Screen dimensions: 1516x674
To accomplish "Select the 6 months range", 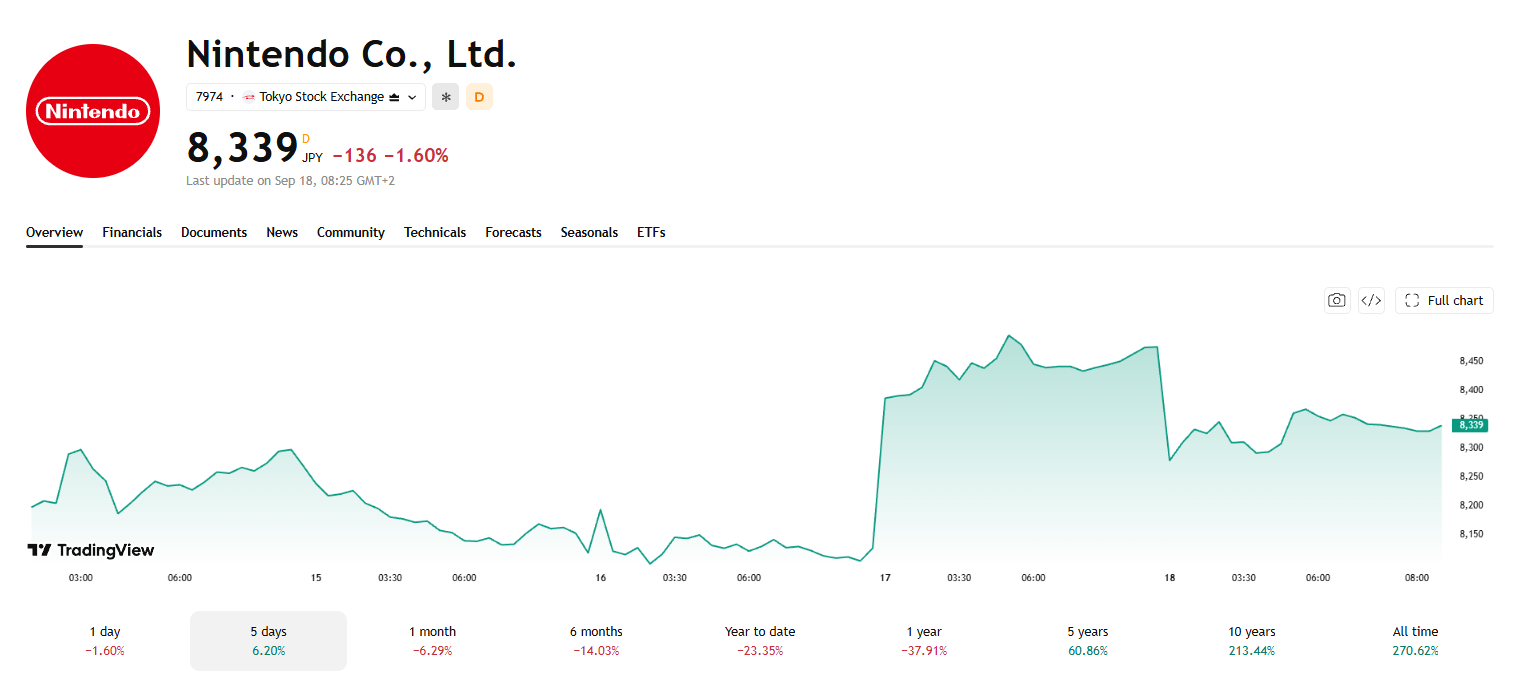I will [596, 641].
